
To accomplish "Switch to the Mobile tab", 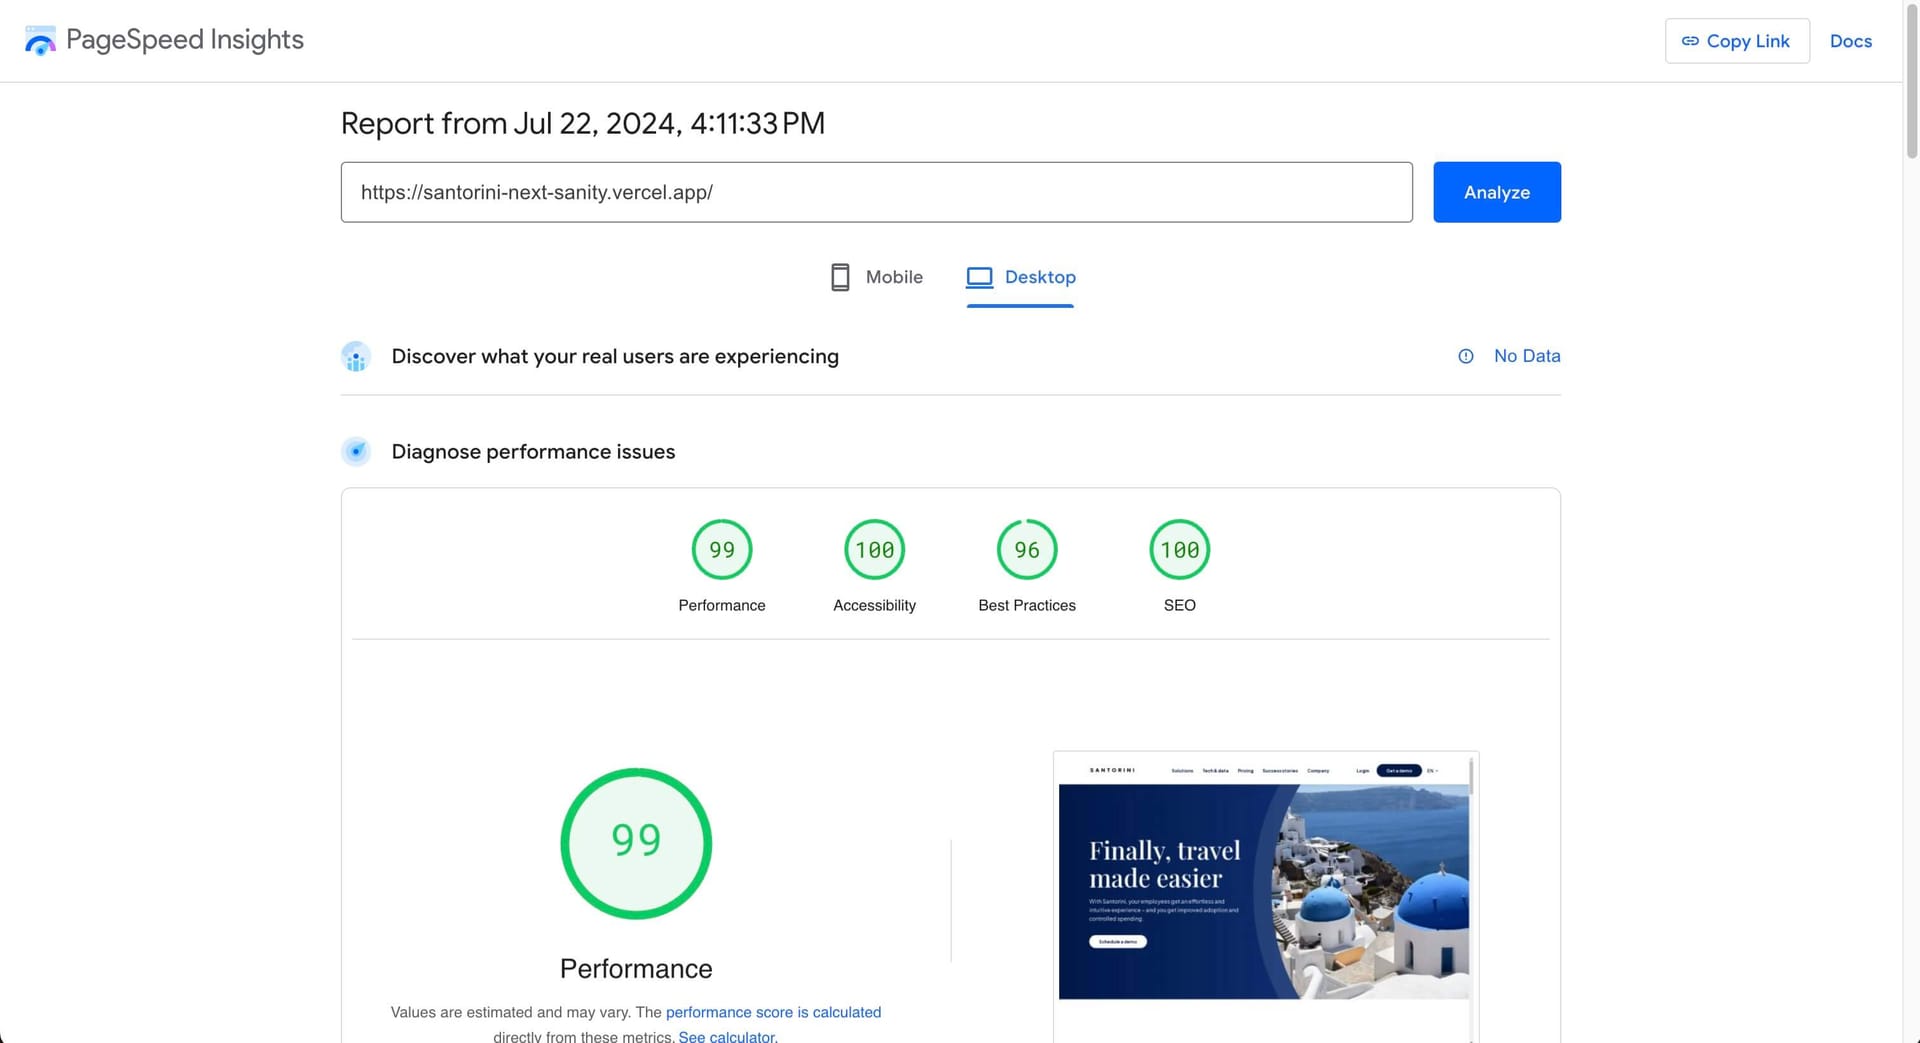I will [893, 277].
